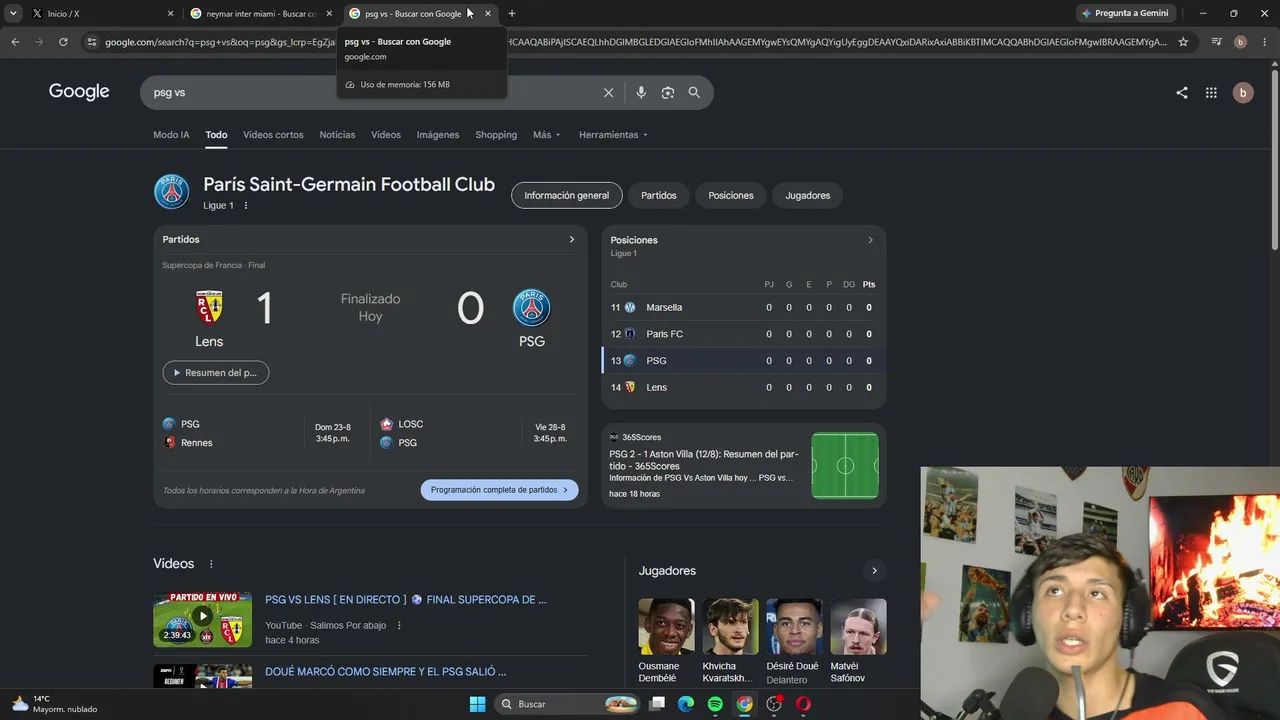Launch Microsoft Edge from the taskbar

[686, 704]
